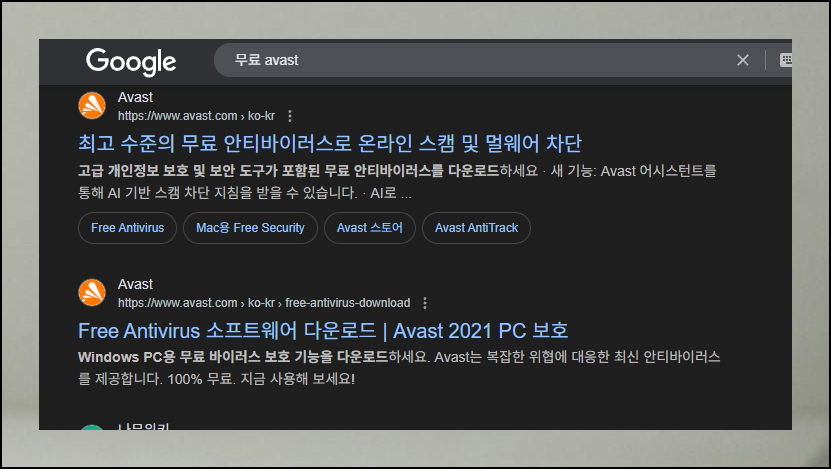Clear the search query with X
Image resolution: width=831 pixels, height=469 pixels.
pos(742,60)
